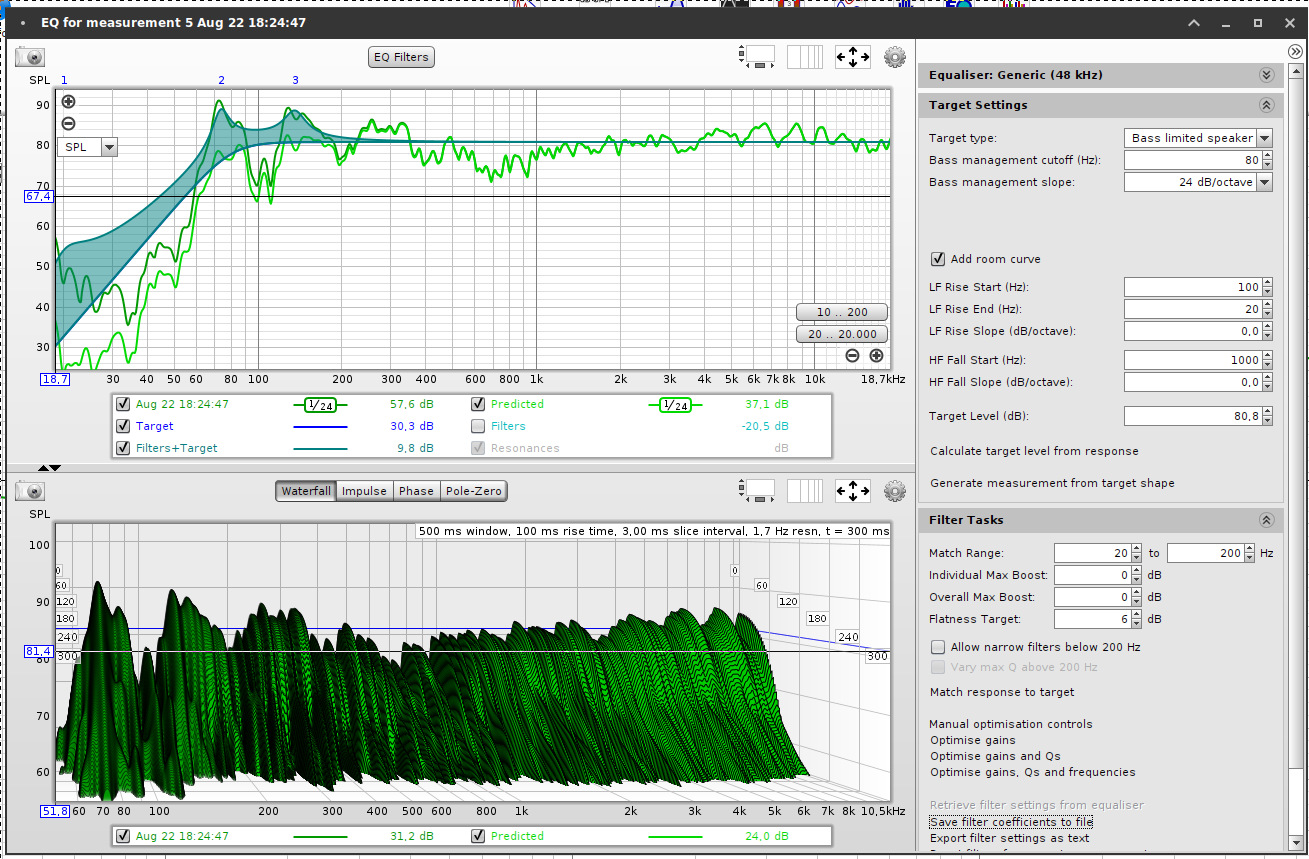Image resolution: width=1309 pixels, height=859 pixels.
Task: Show the Filters trace in the legend
Action: 478,426
